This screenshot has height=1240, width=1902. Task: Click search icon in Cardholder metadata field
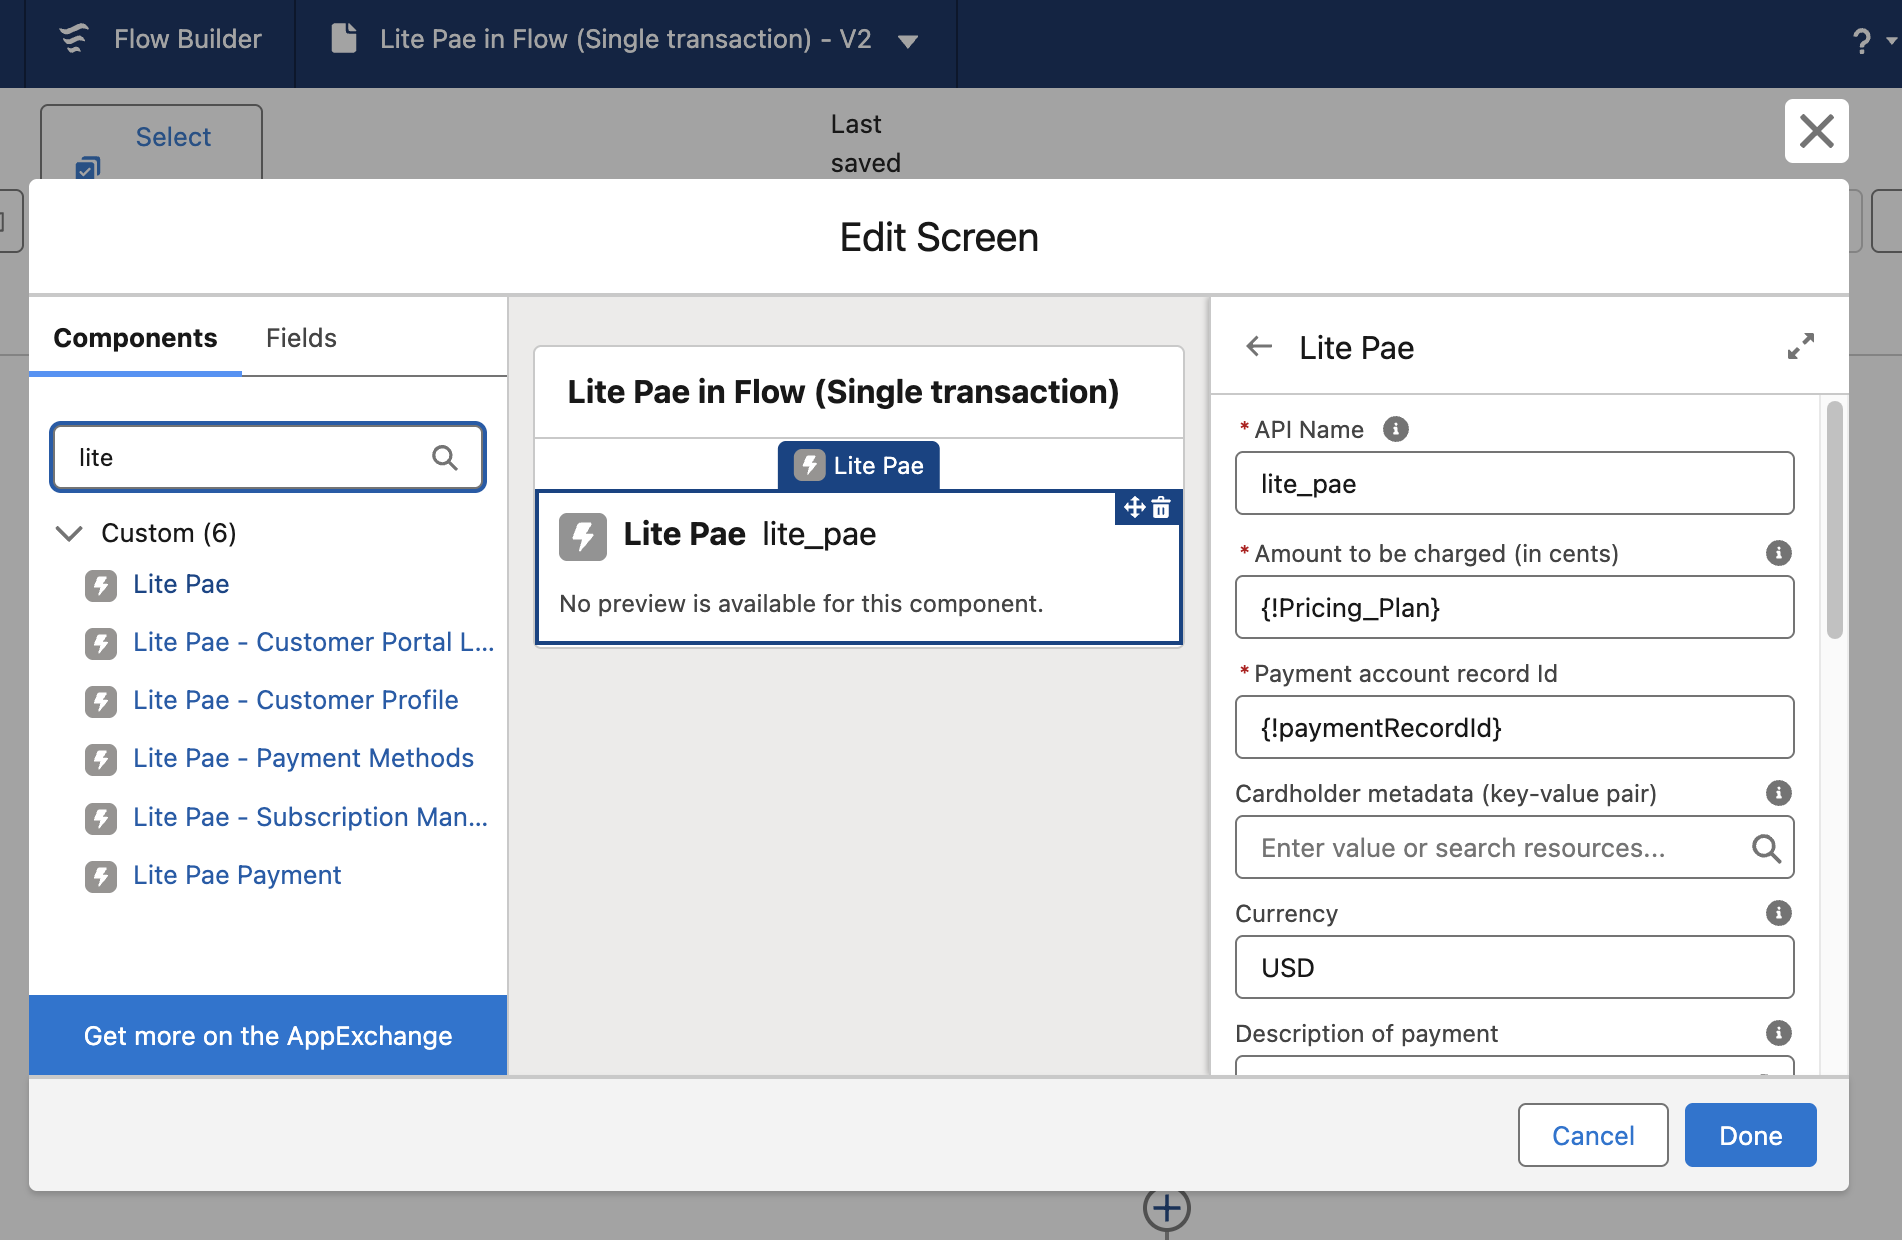[x=1766, y=849]
